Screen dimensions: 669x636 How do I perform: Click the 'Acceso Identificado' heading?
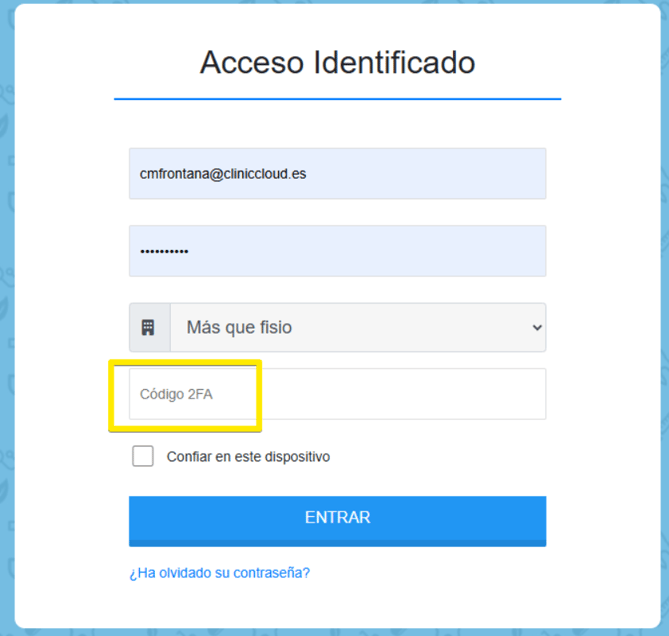(337, 62)
